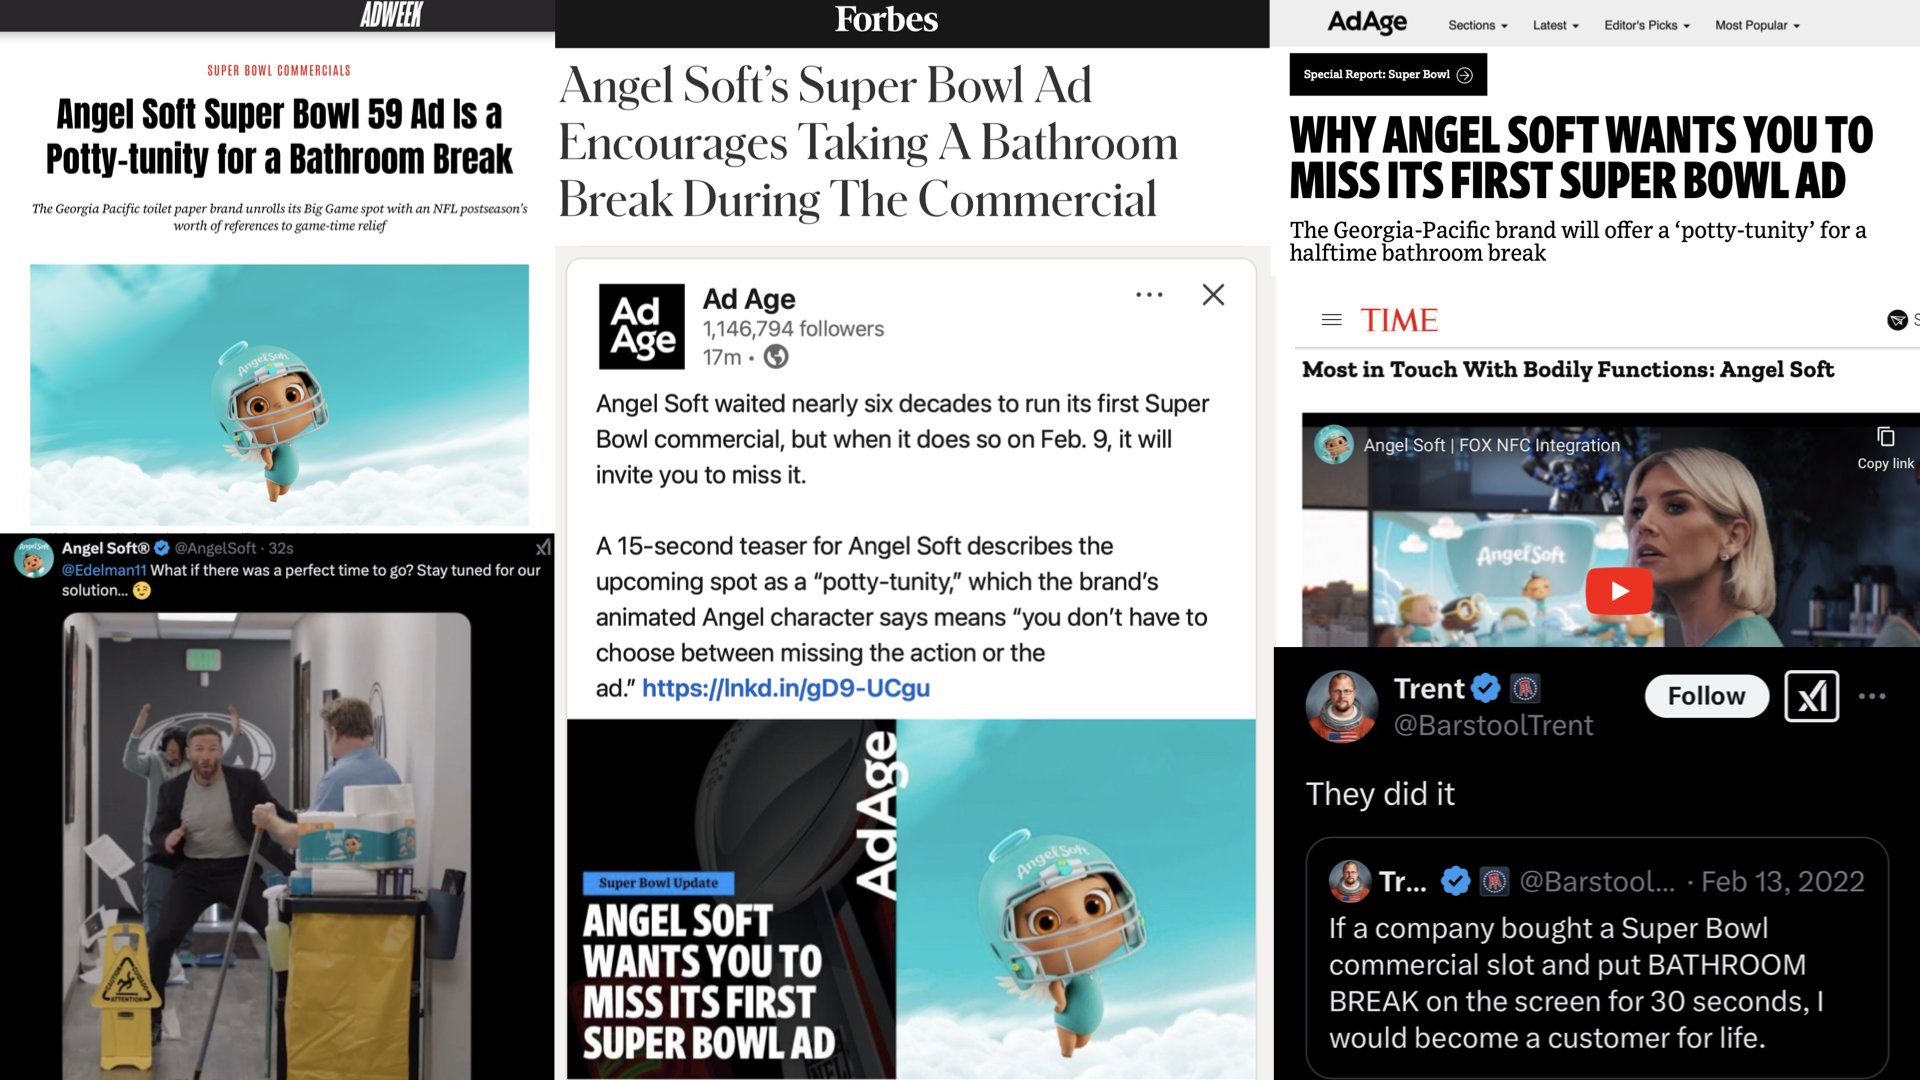Viewport: 1920px width, 1080px height.
Task: Play the Angel Soft FOX NFC Integration video
Action: click(1619, 591)
